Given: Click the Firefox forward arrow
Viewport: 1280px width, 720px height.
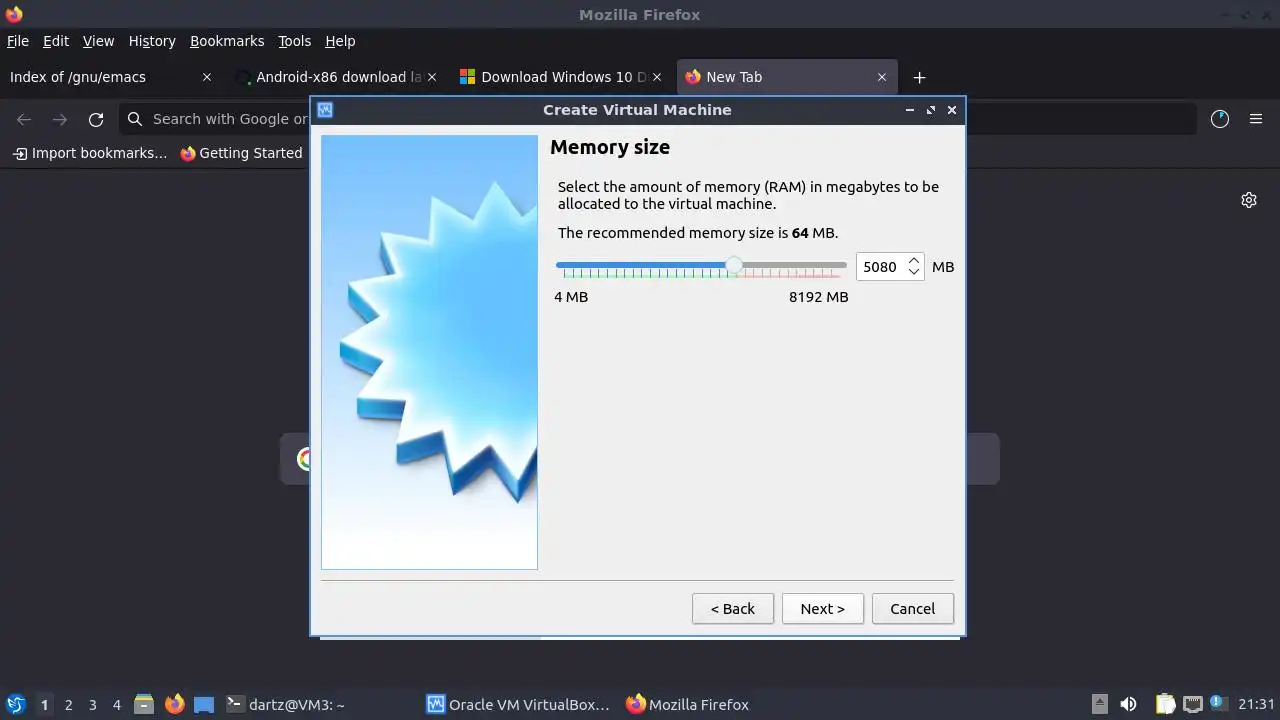Looking at the screenshot, I should pyautogui.click(x=60, y=119).
